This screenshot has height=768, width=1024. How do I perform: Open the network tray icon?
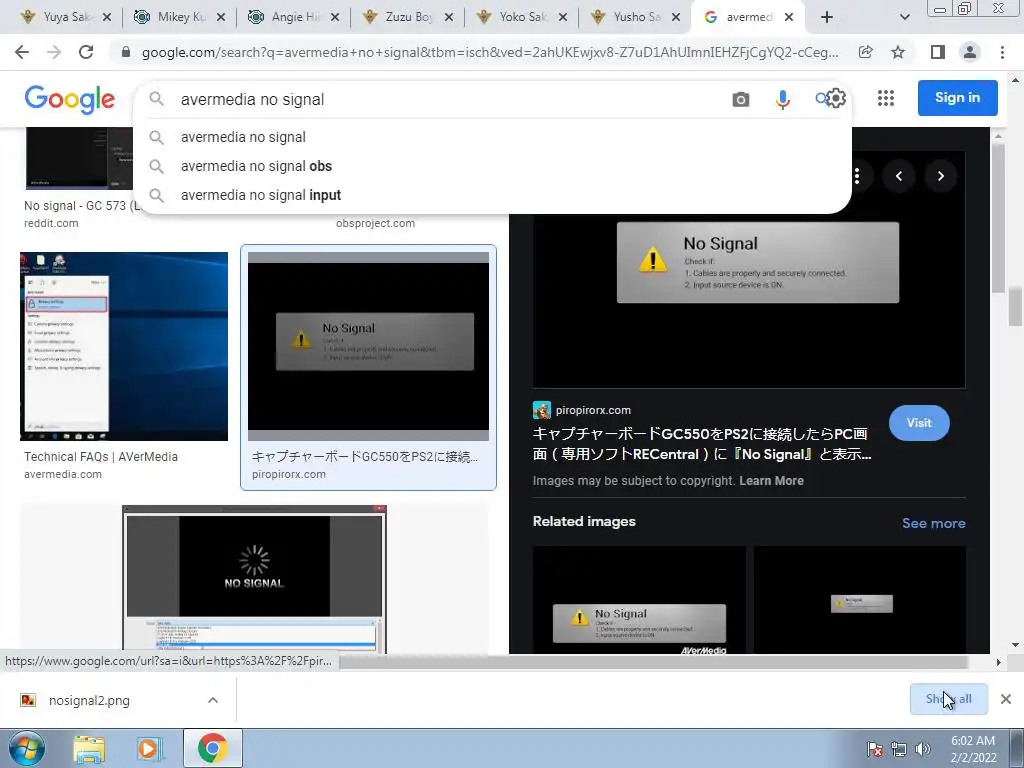point(899,749)
